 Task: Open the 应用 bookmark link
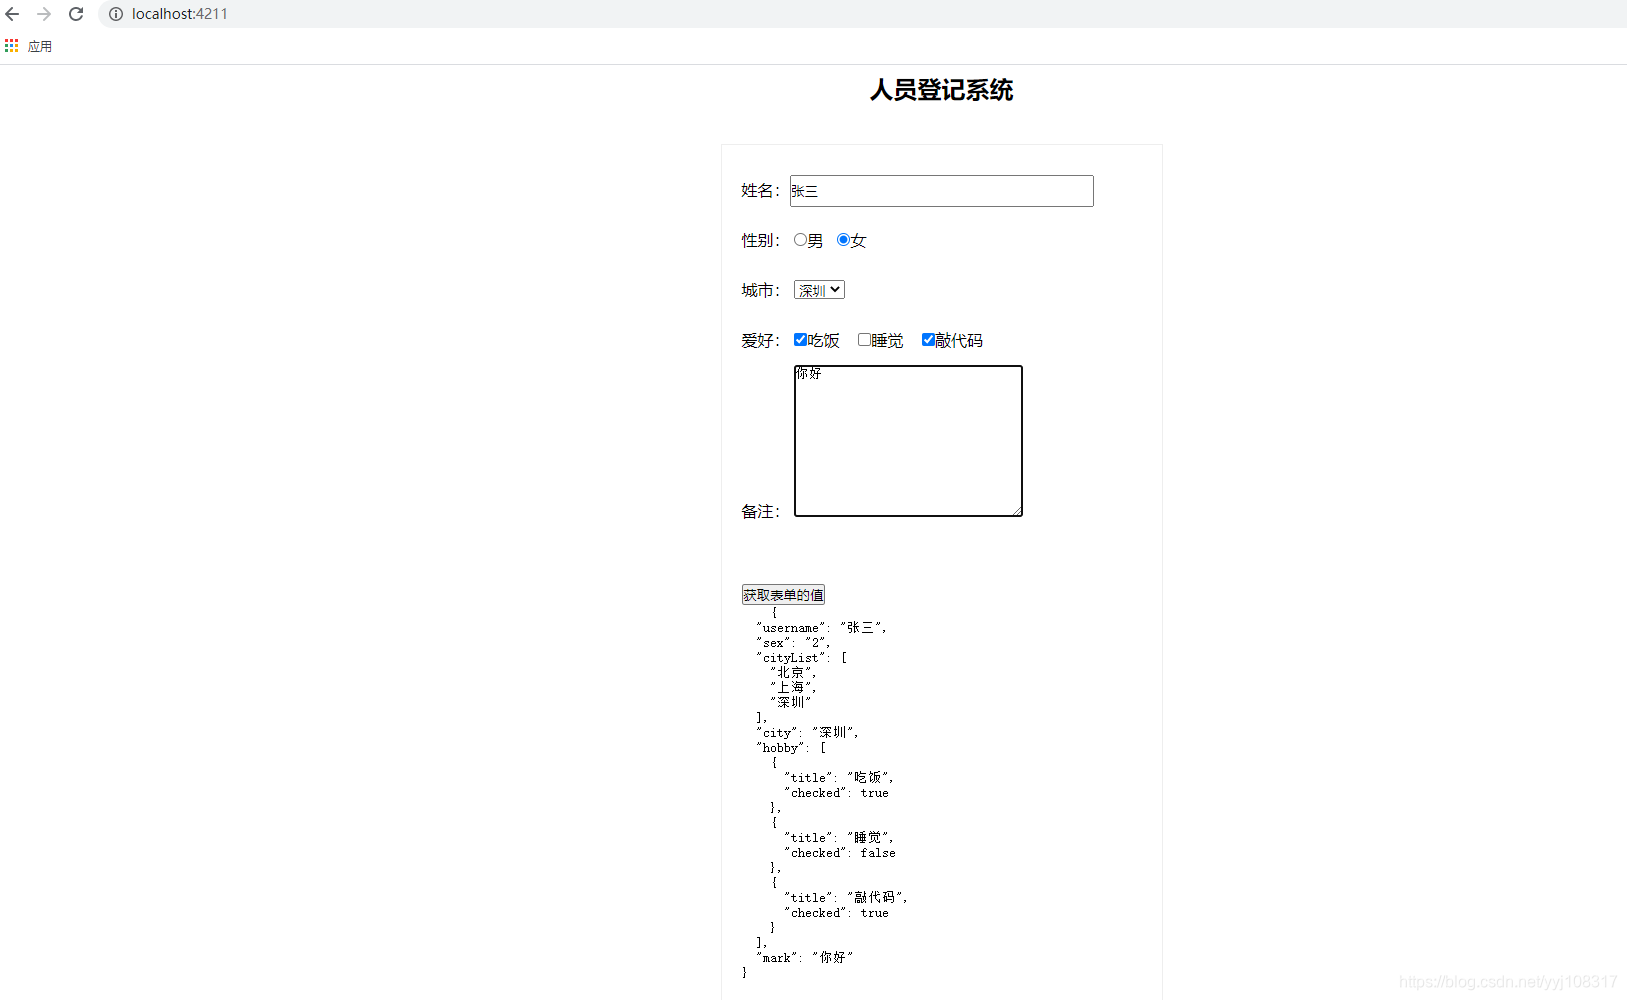(41, 45)
